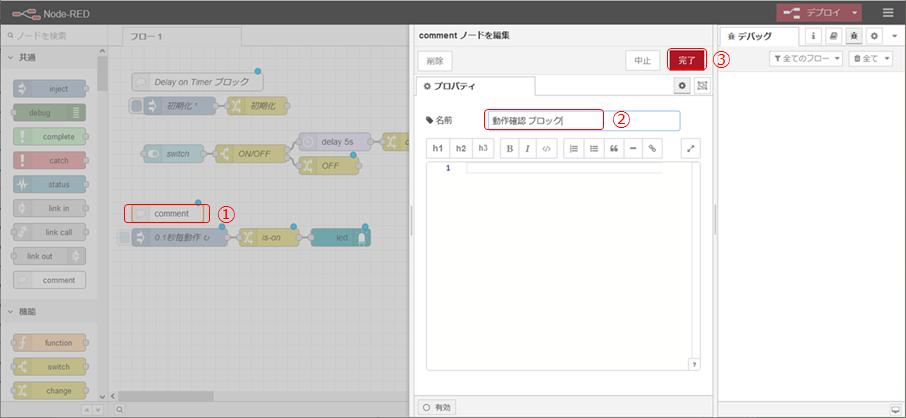This screenshot has height=418, width=906.
Task: Switch to the プロパティ tab
Action: pyautogui.click(x=476, y=87)
